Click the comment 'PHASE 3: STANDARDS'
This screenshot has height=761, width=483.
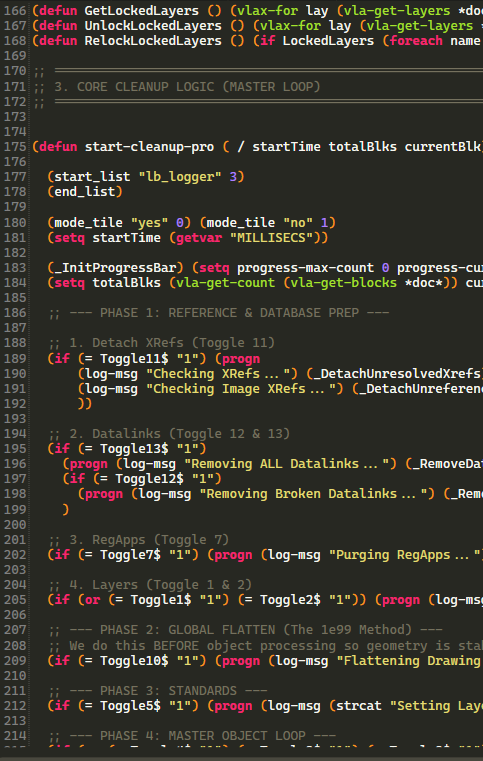tap(168, 691)
